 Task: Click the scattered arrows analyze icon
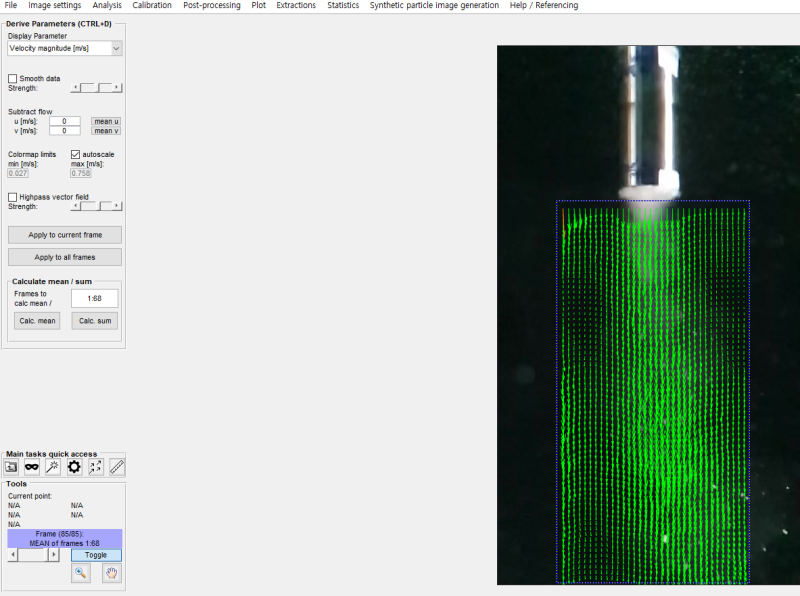(x=96, y=467)
